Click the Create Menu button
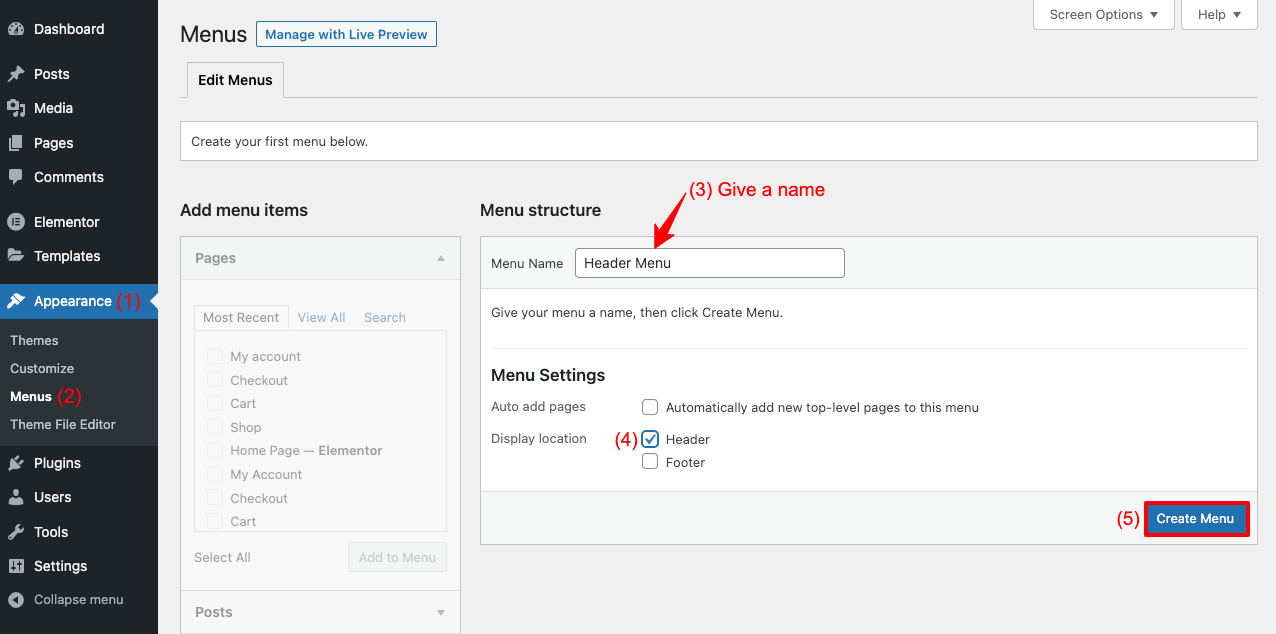 1195,518
